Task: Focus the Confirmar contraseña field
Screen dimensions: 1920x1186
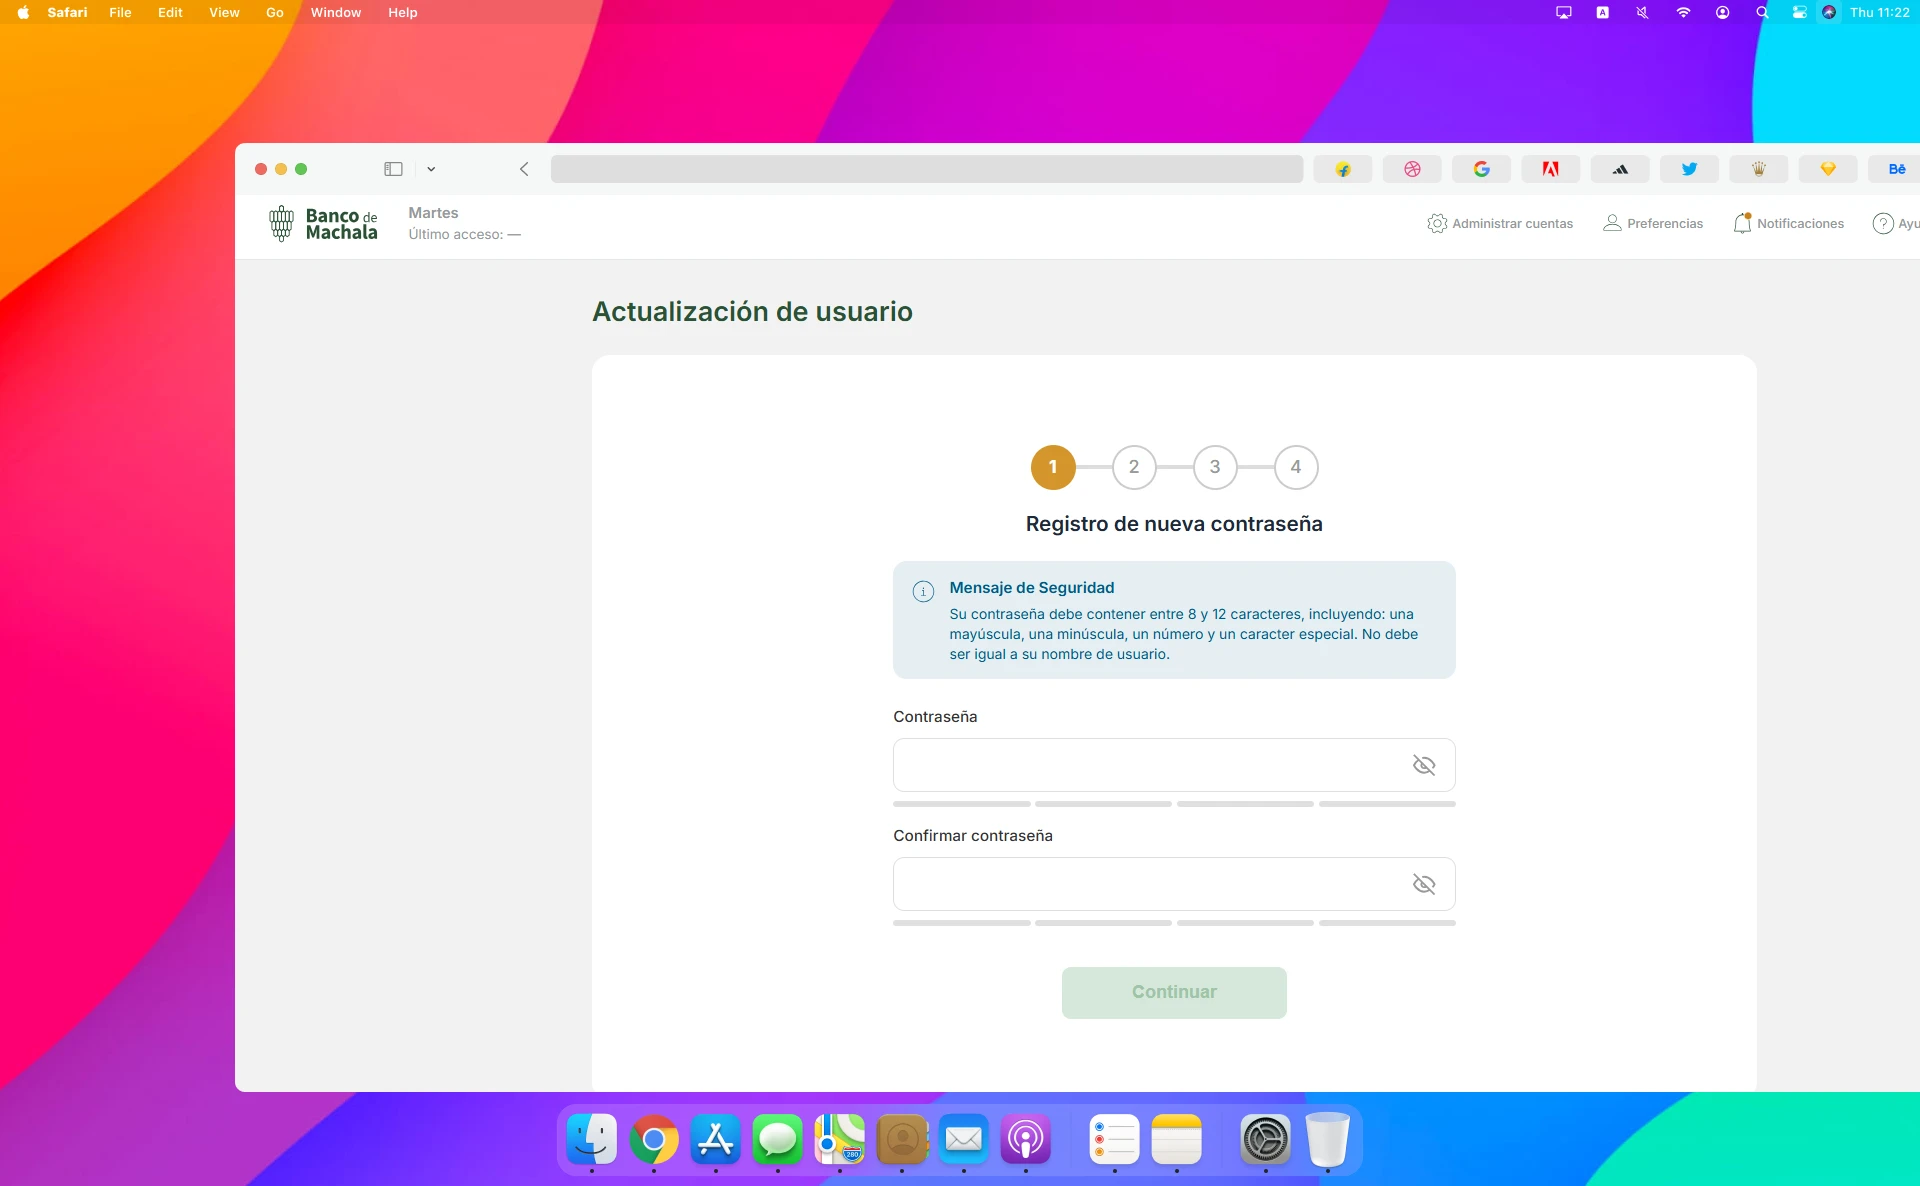Action: [1174, 884]
